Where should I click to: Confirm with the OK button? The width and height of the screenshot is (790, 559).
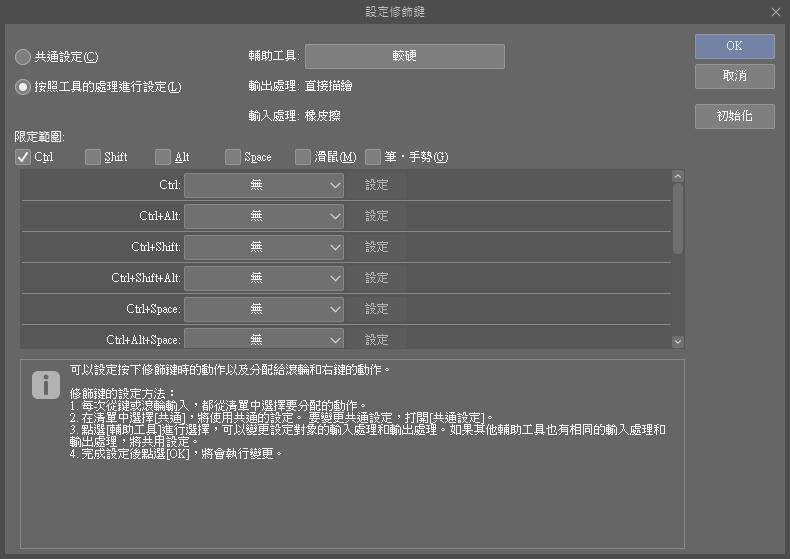coord(735,46)
